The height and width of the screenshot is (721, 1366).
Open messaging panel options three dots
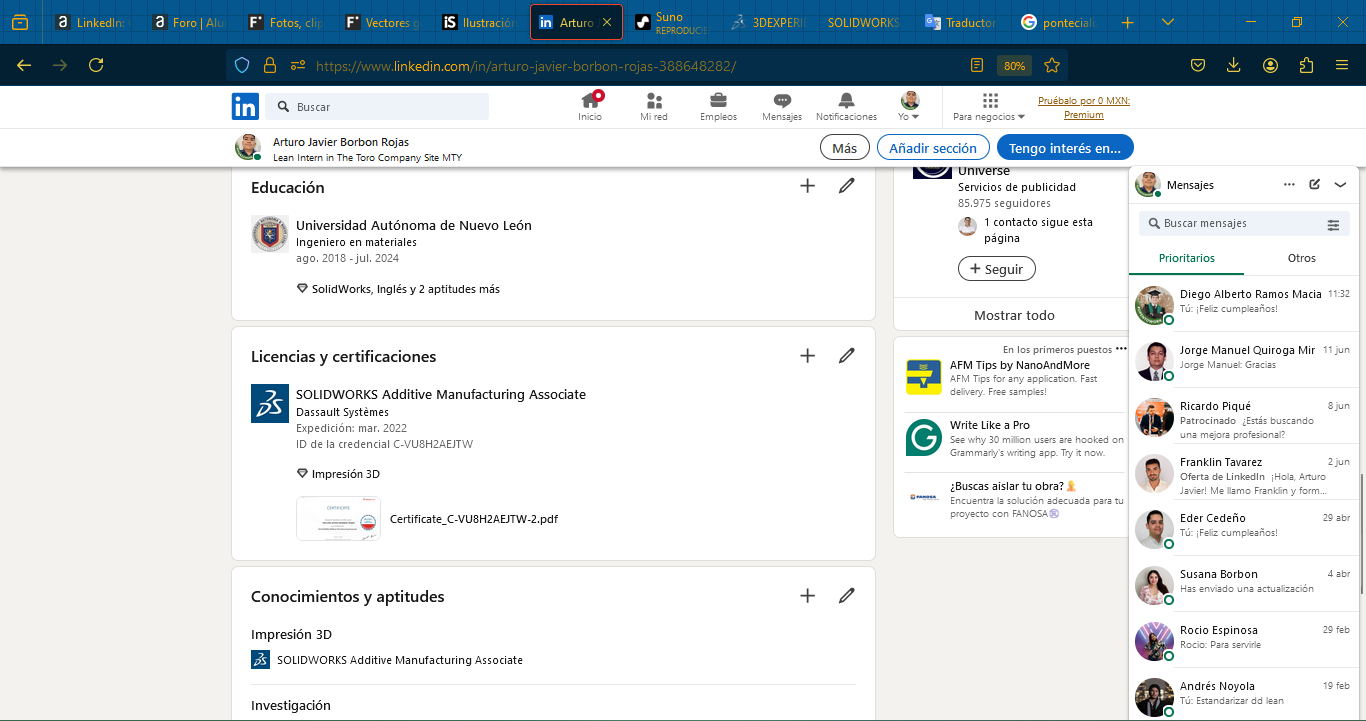point(1289,185)
